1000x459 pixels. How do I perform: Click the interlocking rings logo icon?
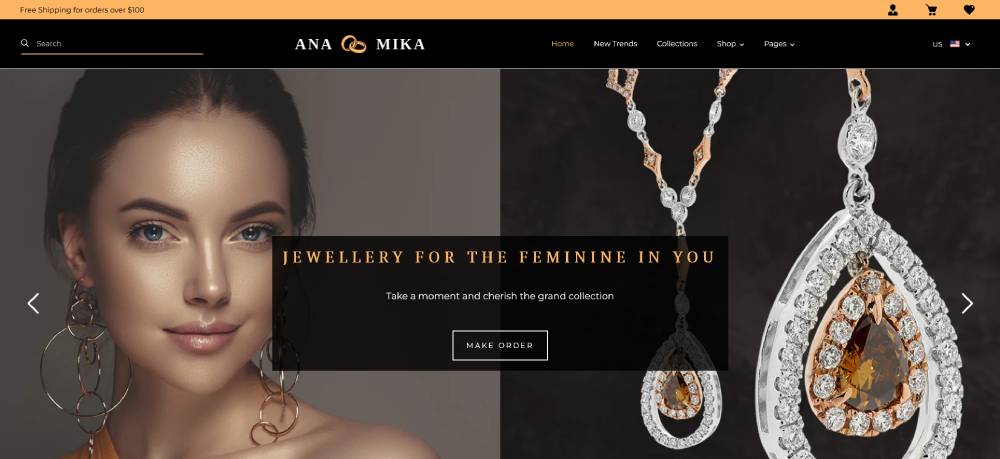coord(354,44)
